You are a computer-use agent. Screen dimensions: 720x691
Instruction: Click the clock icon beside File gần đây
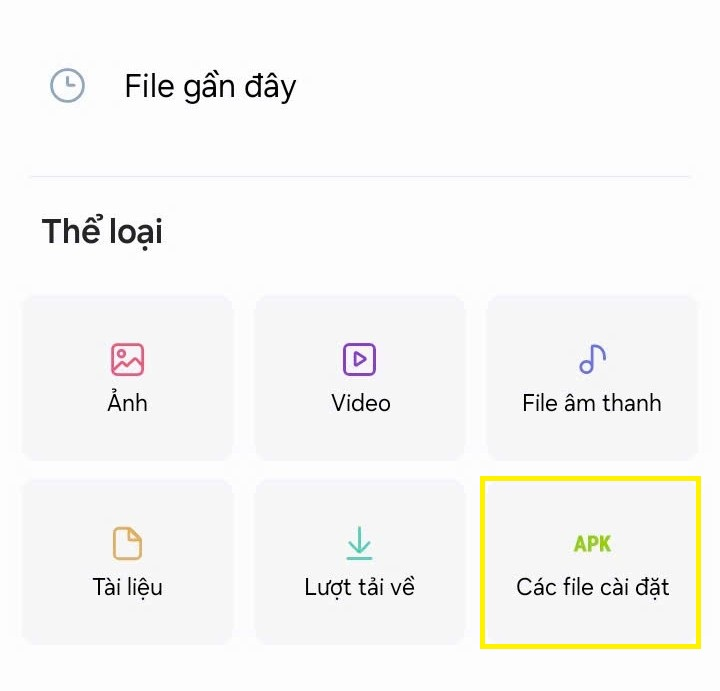coord(68,86)
